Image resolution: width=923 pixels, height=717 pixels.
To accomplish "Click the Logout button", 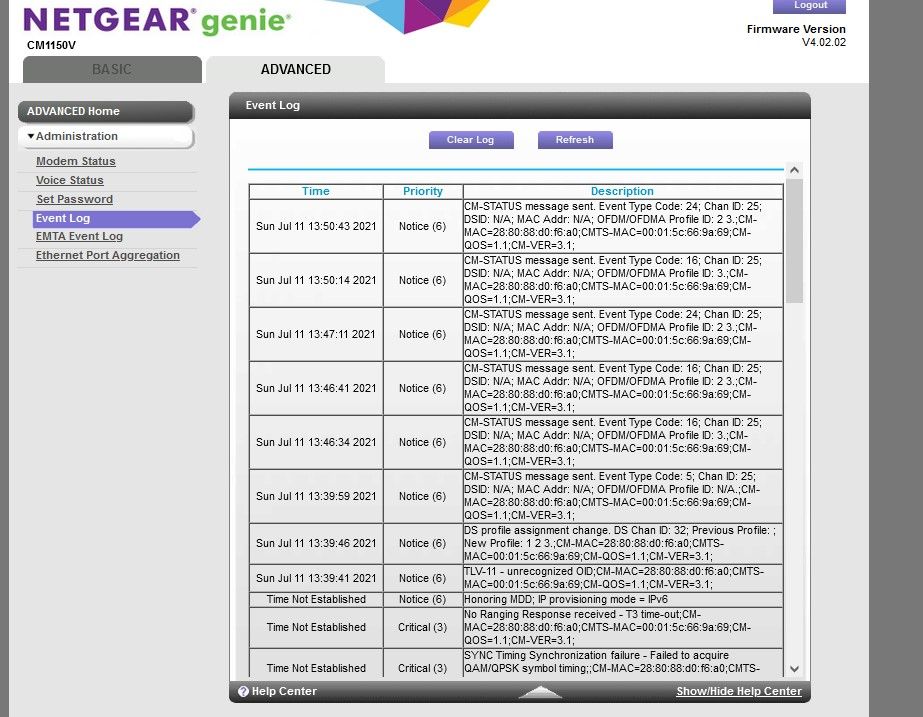I will (809, 5).
